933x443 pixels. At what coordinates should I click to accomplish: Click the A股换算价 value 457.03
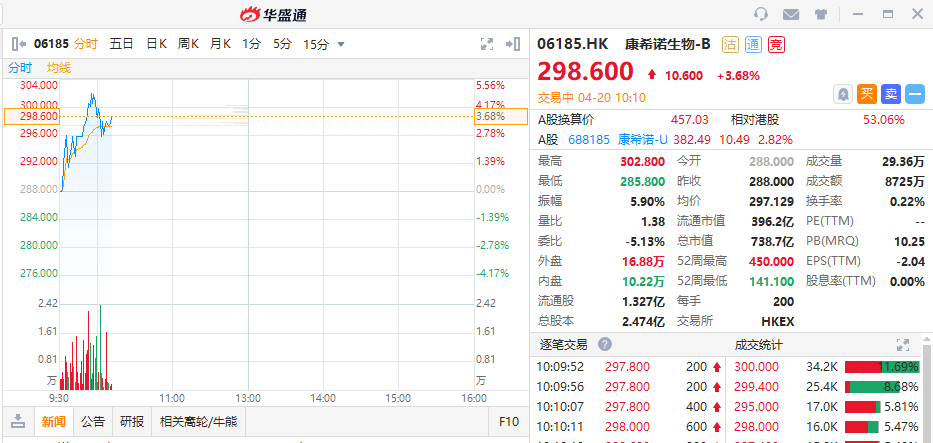[x=690, y=120]
